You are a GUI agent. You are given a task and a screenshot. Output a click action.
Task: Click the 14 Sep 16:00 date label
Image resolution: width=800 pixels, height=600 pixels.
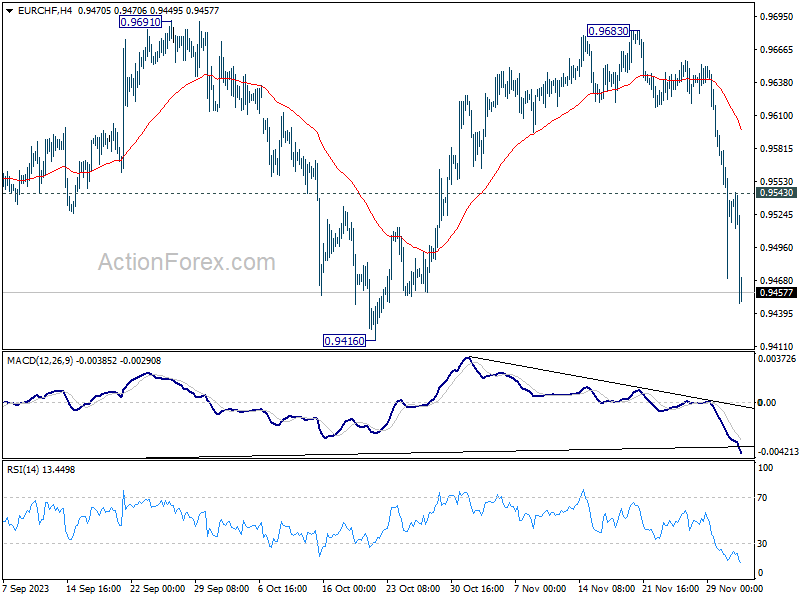[93, 589]
